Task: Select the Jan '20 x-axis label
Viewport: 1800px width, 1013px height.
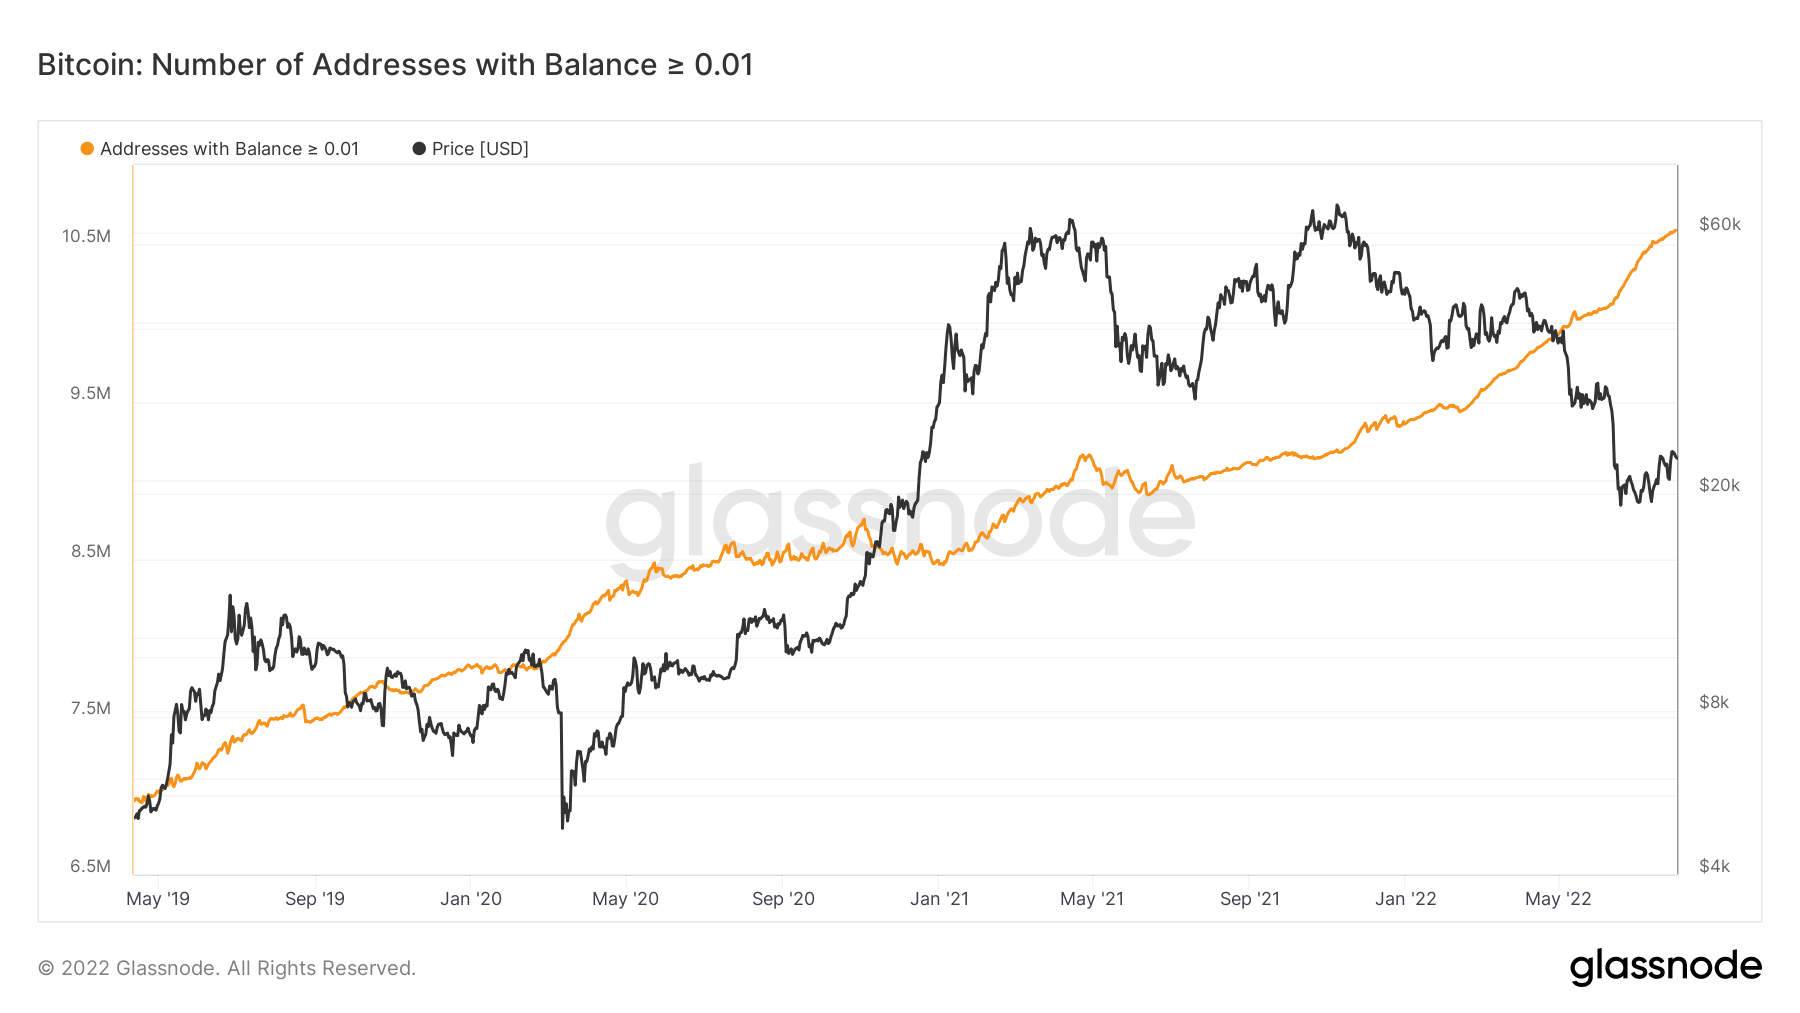Action: tap(471, 899)
